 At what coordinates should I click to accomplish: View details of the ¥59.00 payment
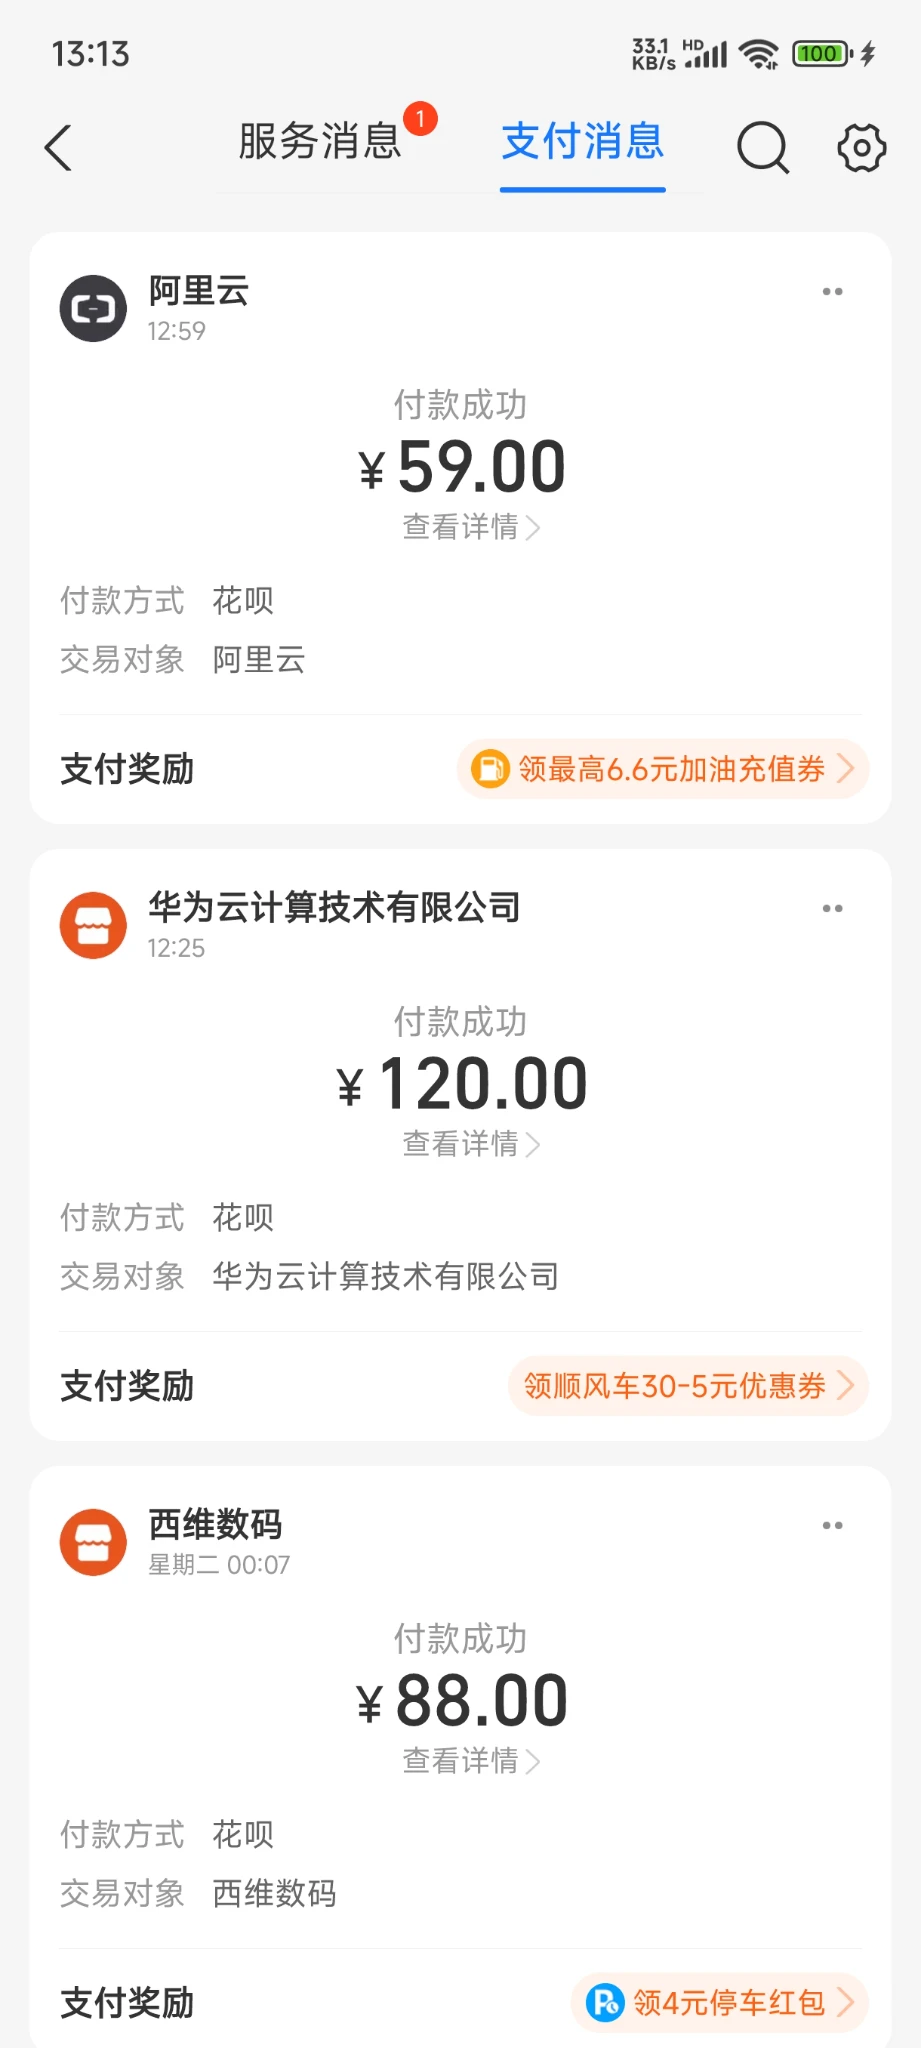(x=470, y=527)
